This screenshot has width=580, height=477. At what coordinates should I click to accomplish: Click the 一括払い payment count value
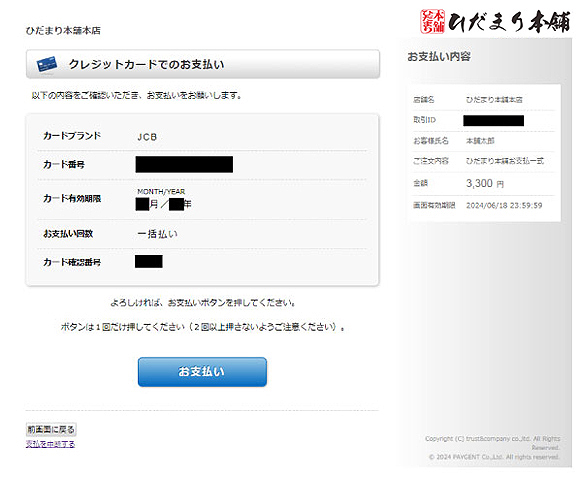tap(157, 234)
